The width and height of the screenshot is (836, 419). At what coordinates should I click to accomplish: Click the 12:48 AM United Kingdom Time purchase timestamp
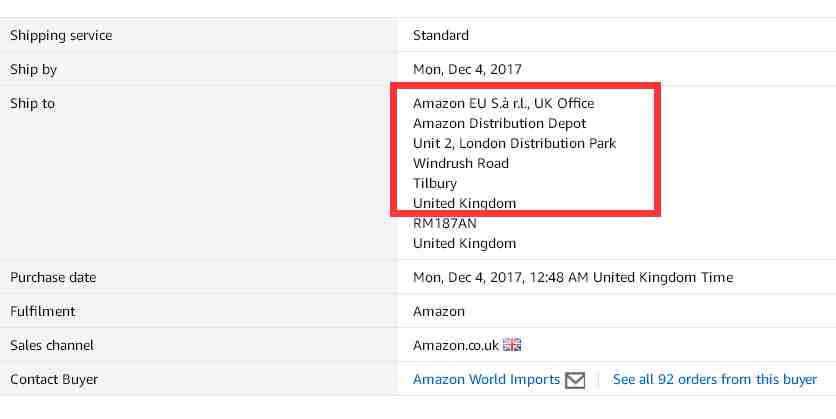631,278
